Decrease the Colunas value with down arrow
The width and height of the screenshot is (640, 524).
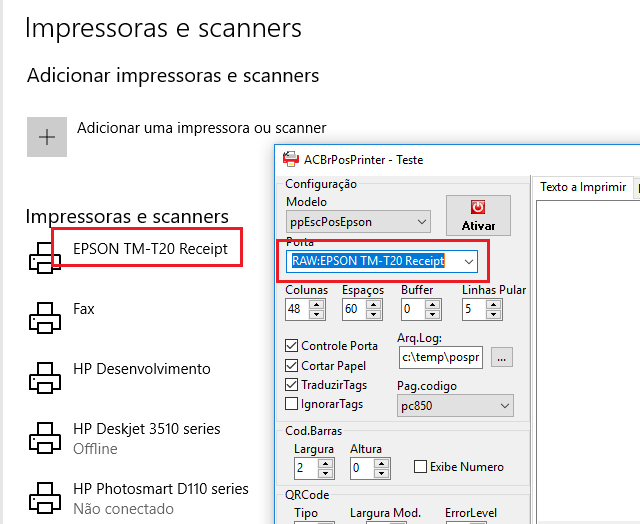coord(317,314)
